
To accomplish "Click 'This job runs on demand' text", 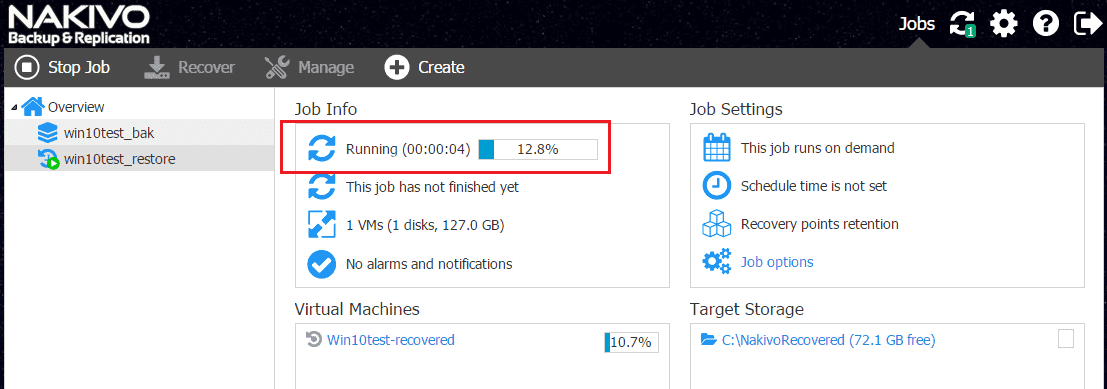I will pos(818,148).
